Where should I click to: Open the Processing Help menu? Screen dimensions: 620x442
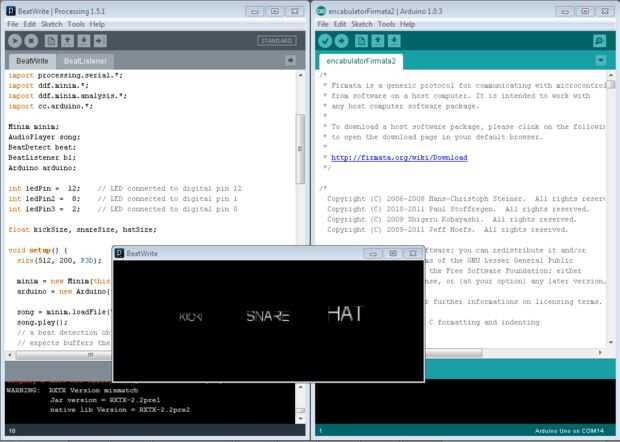pyautogui.click(x=97, y=24)
